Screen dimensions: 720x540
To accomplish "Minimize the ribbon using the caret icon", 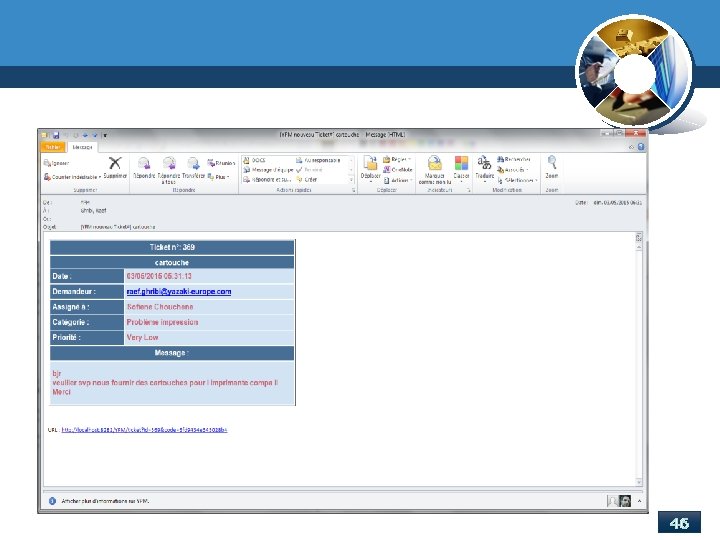I will (x=632, y=147).
